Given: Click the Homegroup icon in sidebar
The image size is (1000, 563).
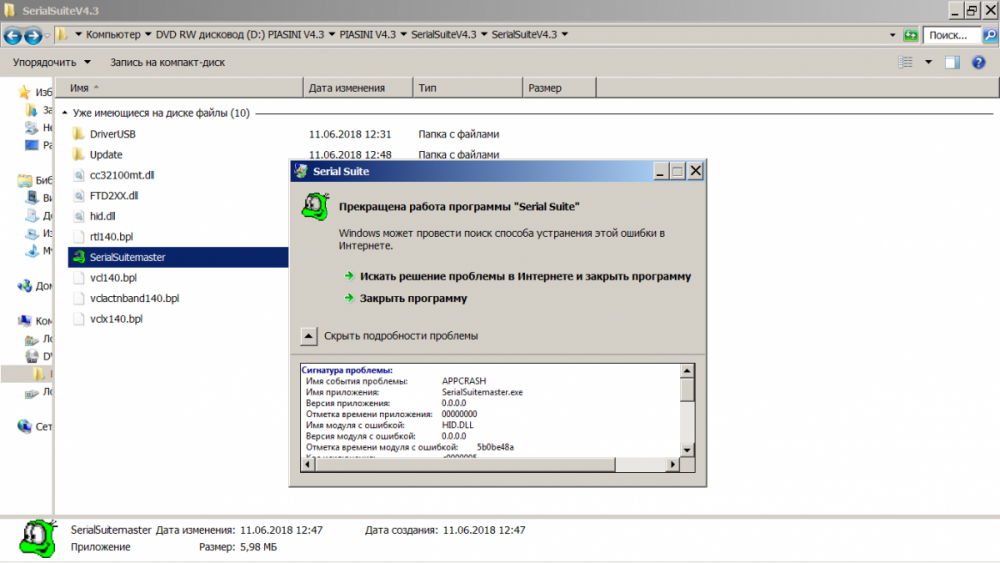Looking at the screenshot, I should coord(24,286).
